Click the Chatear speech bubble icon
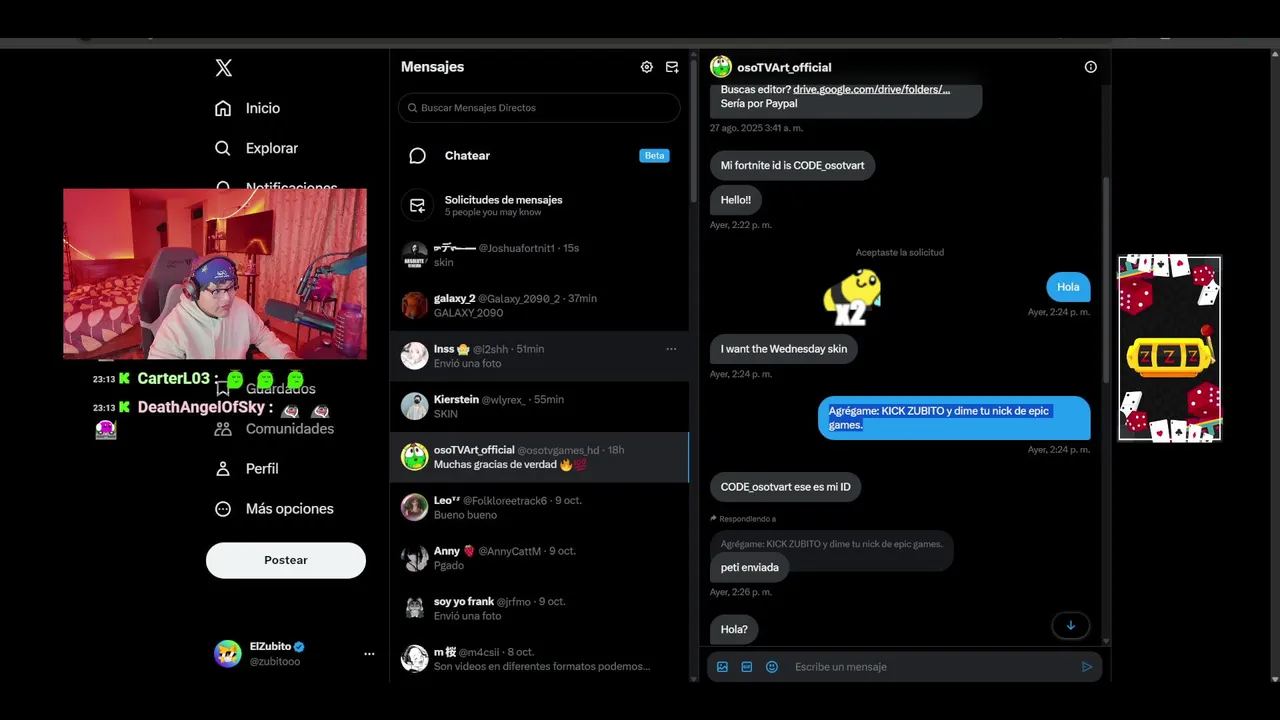The height and width of the screenshot is (720, 1280). coord(418,156)
